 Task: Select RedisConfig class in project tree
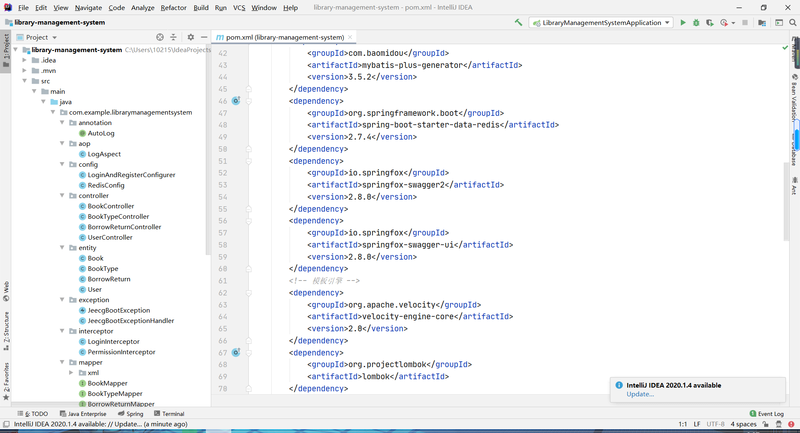pos(106,185)
